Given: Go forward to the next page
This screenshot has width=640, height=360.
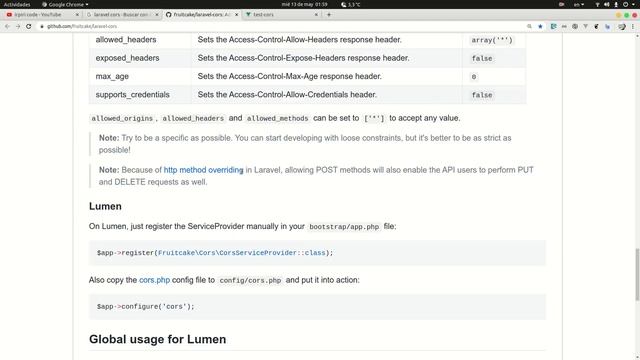Looking at the screenshot, I should (18, 26).
